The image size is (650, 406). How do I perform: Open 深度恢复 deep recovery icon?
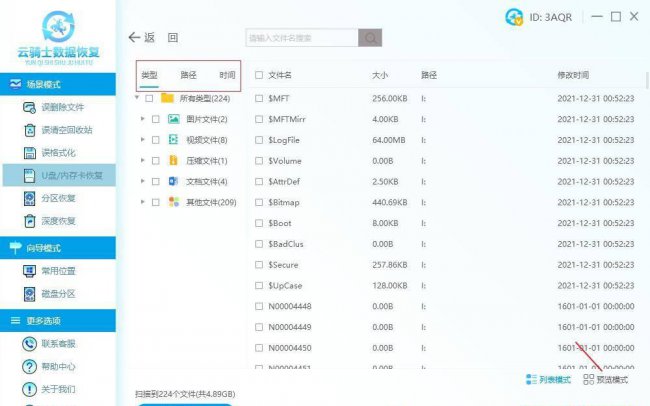pyautogui.click(x=29, y=221)
